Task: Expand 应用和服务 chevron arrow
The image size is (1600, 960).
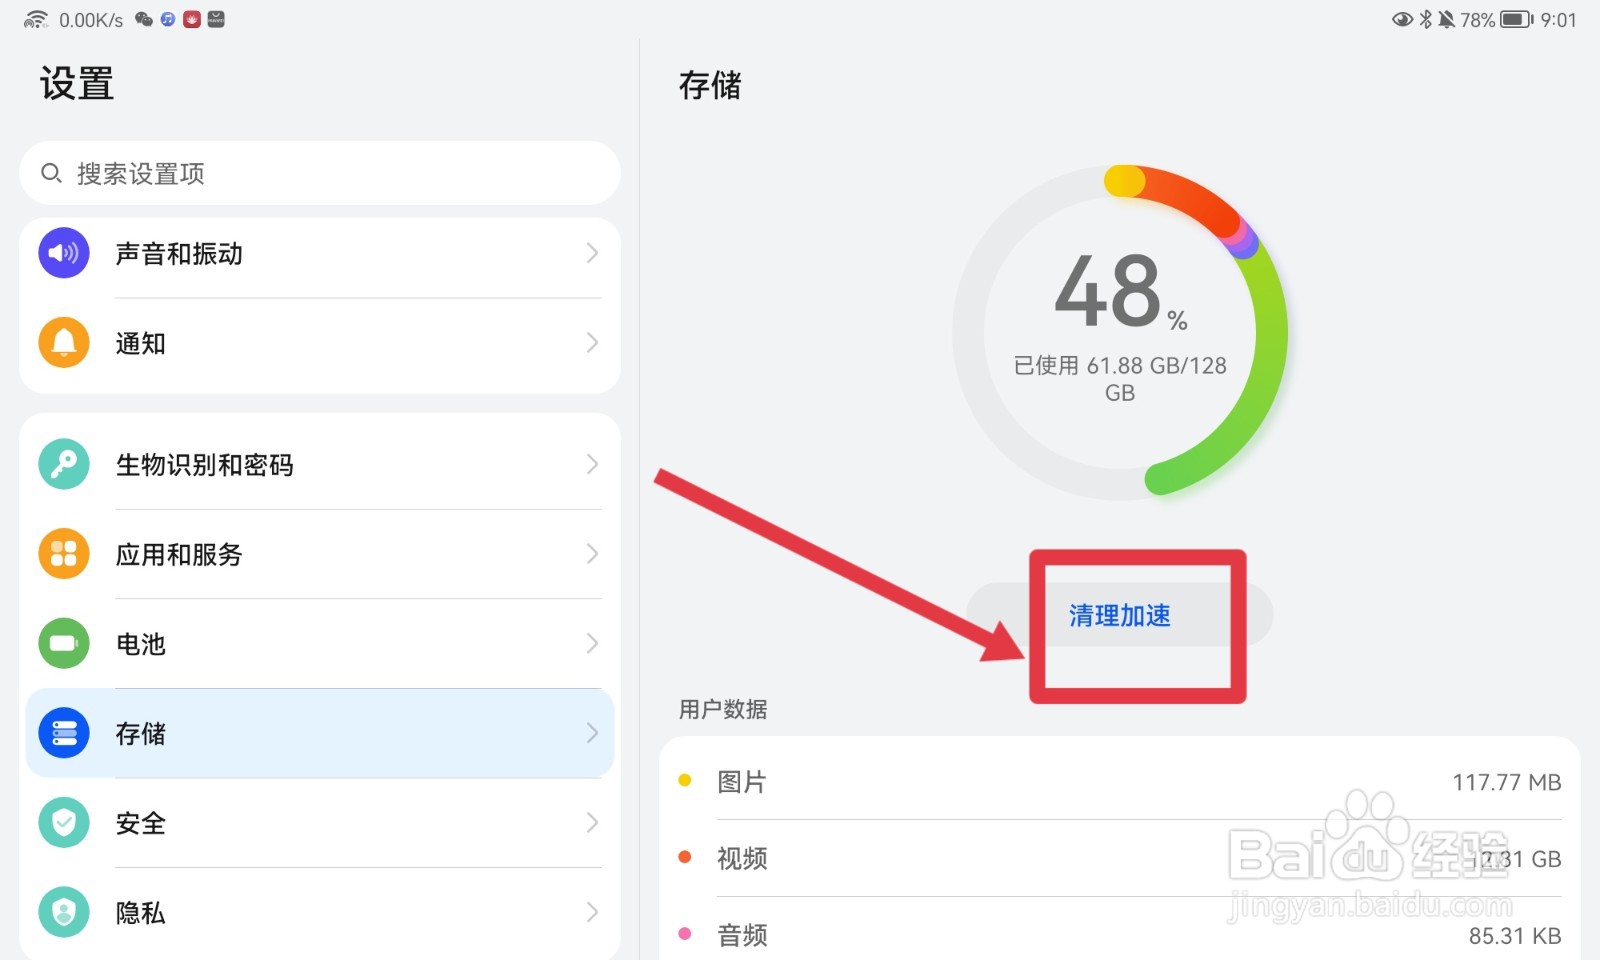Action: tap(592, 554)
